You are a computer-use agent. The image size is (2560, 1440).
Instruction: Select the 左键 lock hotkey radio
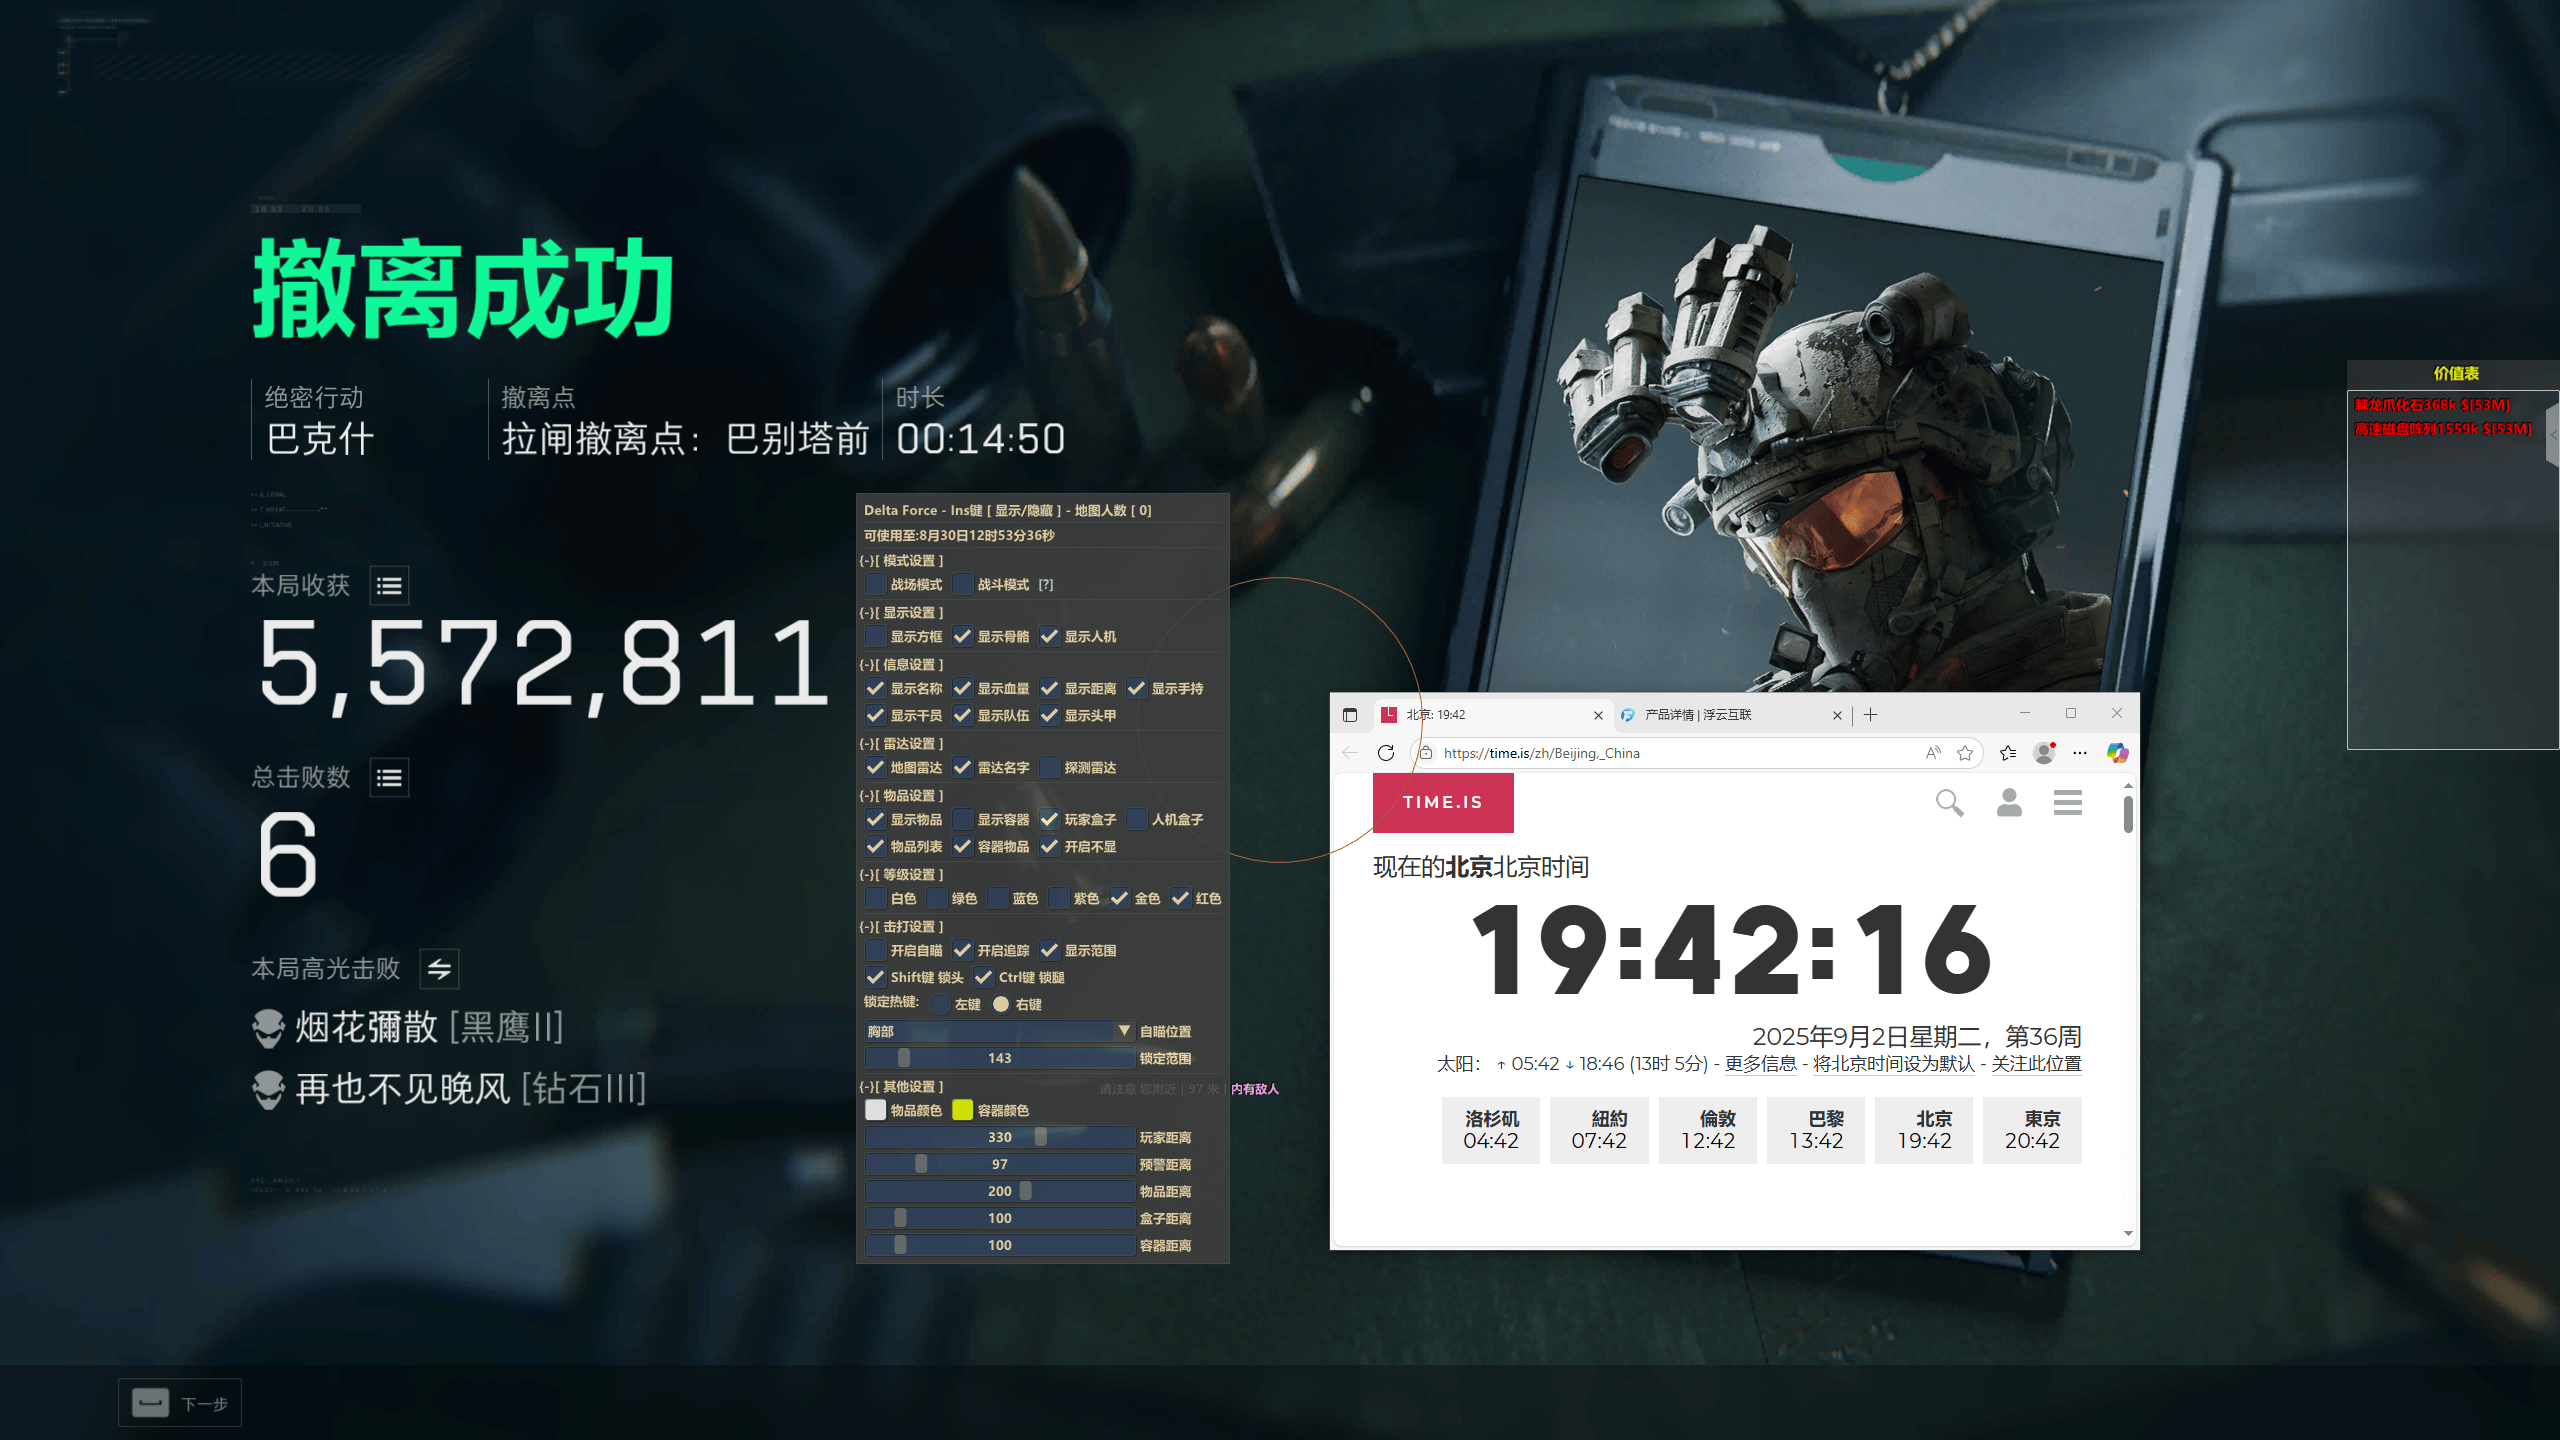click(x=940, y=1005)
